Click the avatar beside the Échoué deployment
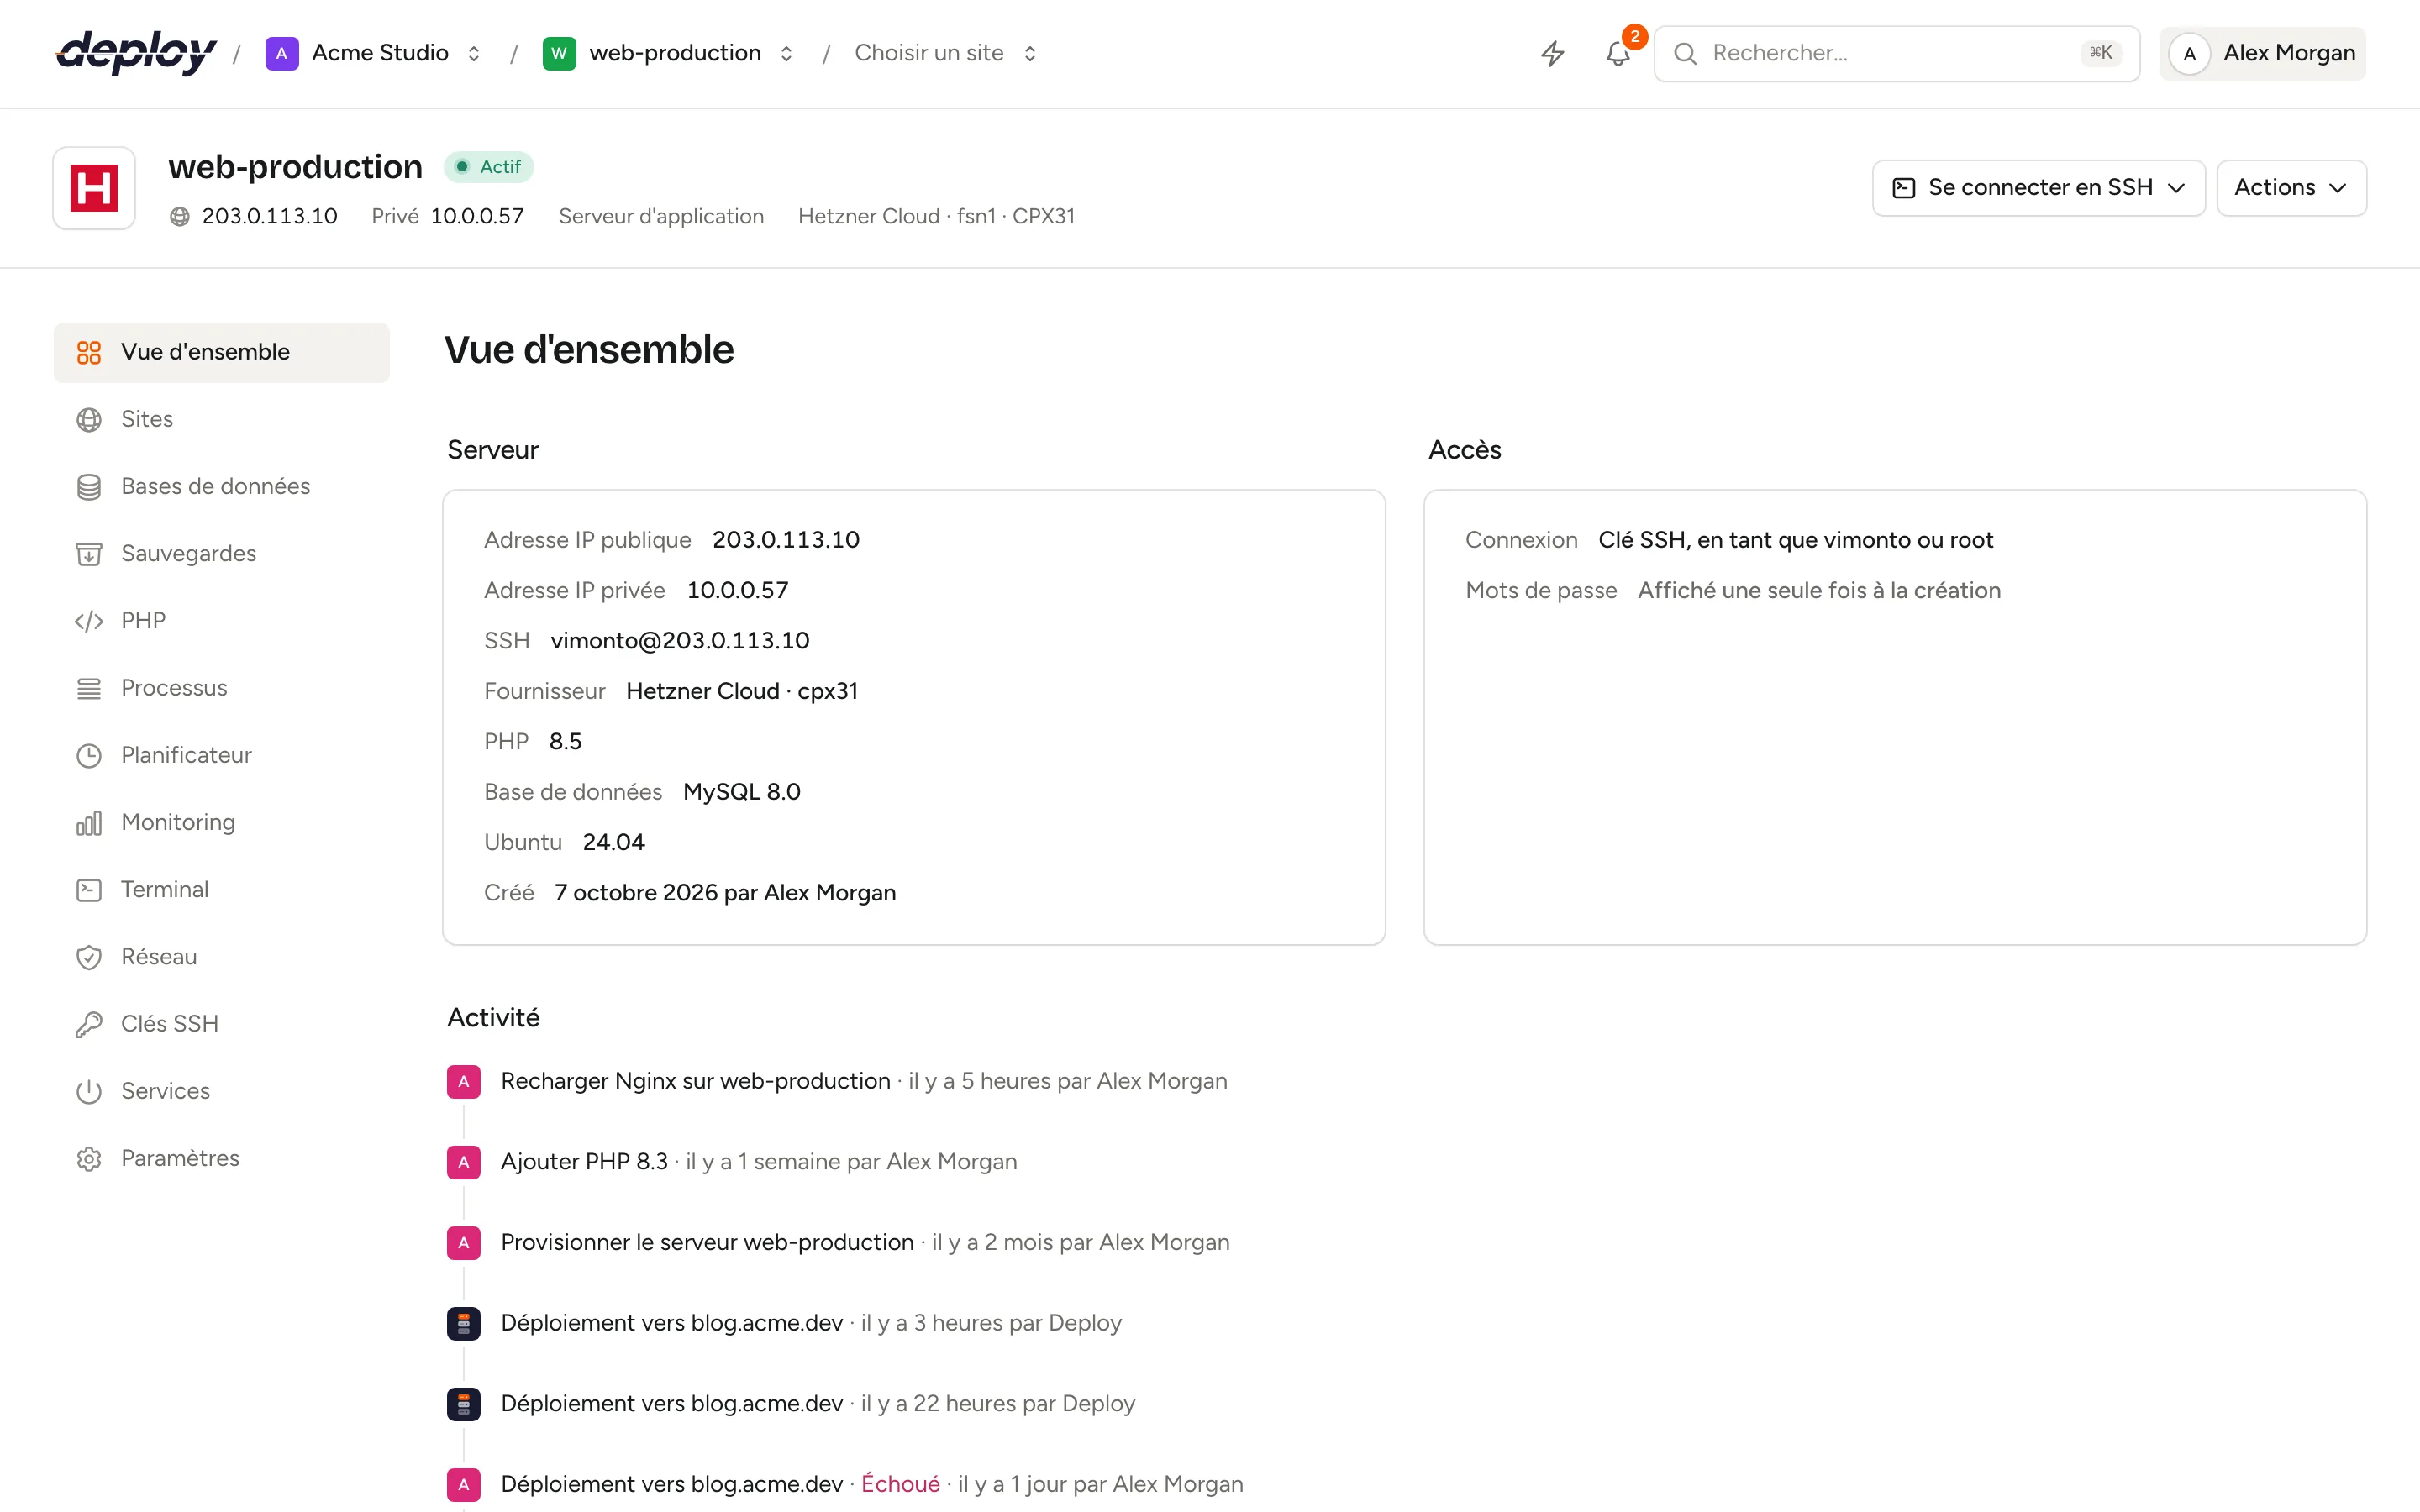 point(464,1485)
